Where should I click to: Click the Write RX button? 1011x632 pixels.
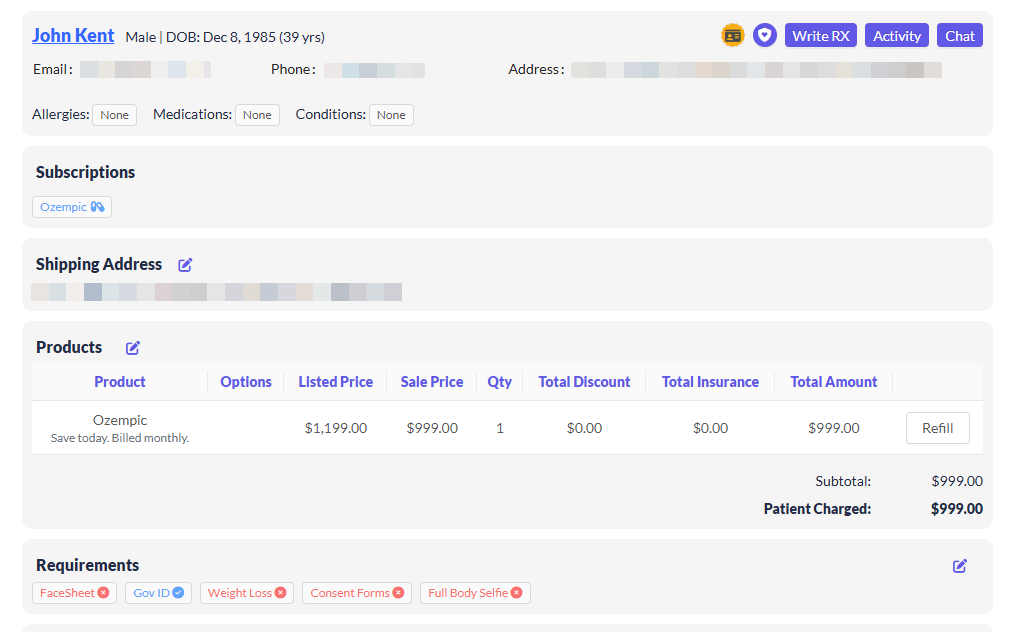[x=821, y=35]
